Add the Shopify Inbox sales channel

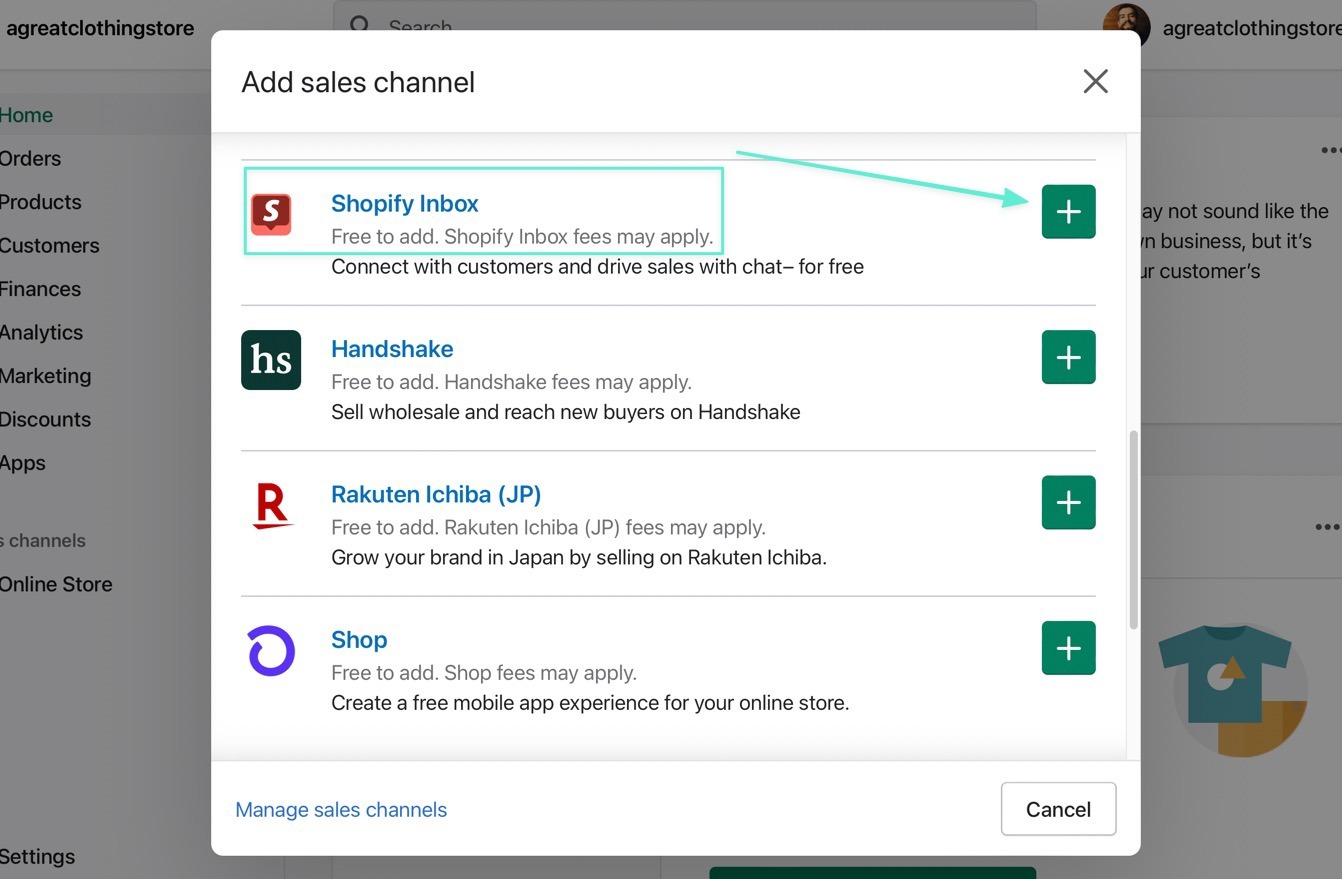pos(1068,212)
